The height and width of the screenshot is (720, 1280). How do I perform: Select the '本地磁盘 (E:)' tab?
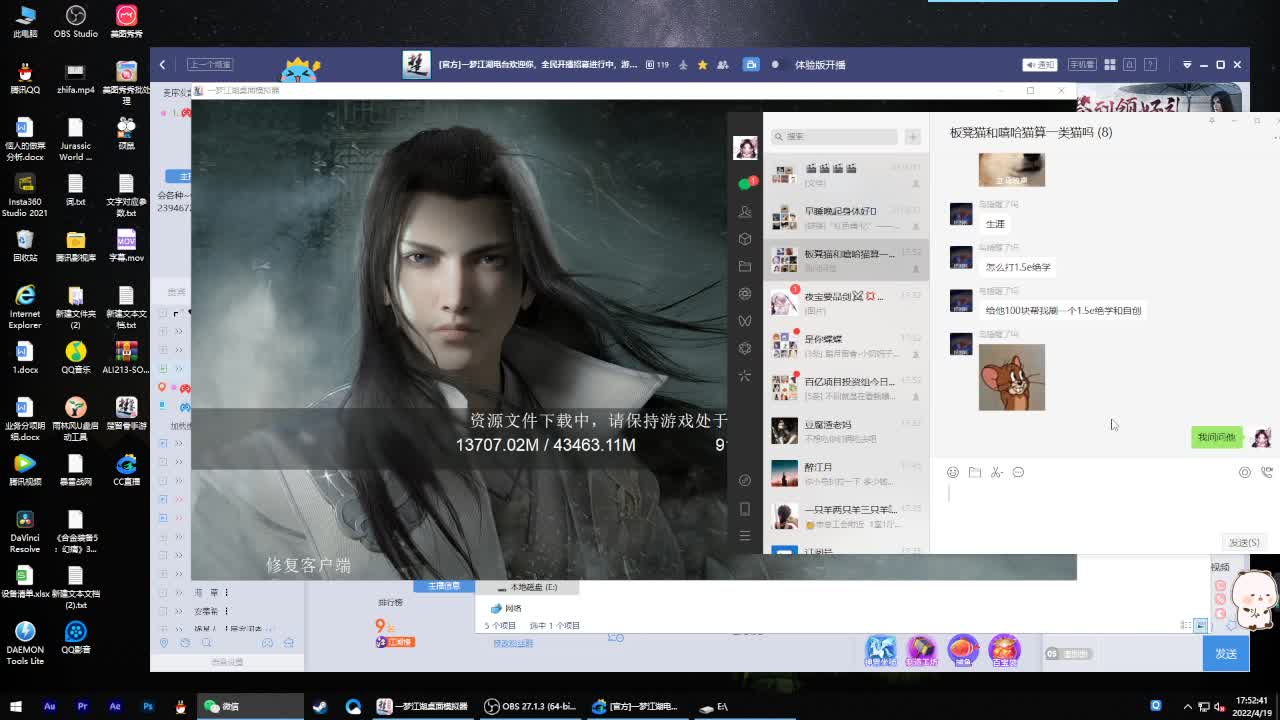click(527, 587)
